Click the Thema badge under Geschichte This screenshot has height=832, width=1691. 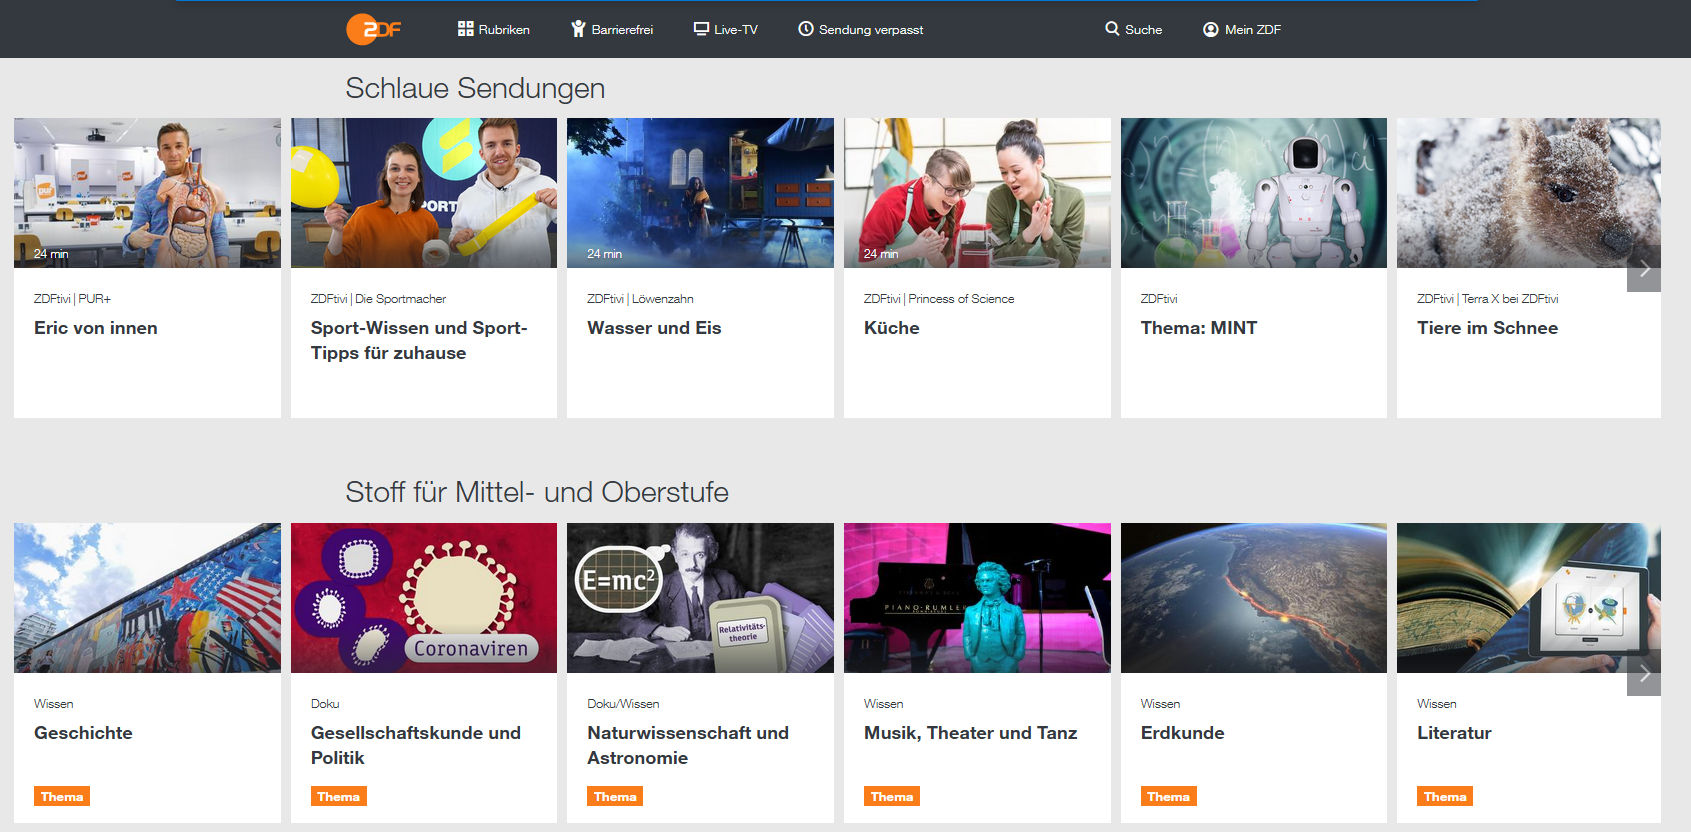coord(62,796)
